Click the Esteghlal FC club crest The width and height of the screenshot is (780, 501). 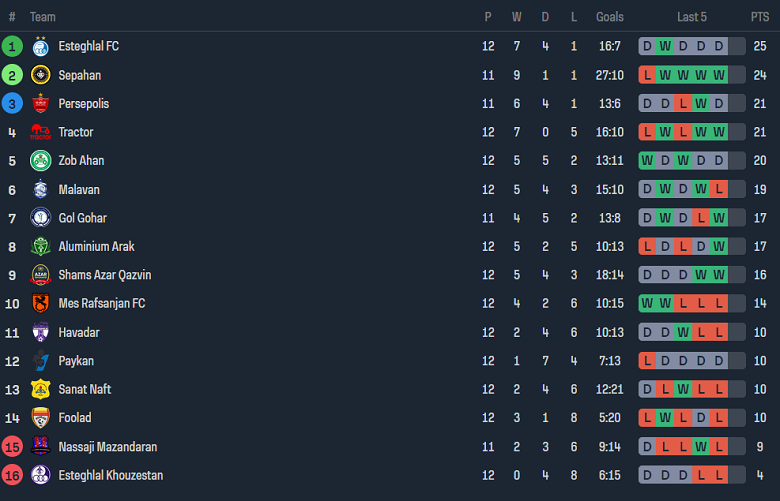click(x=41, y=46)
